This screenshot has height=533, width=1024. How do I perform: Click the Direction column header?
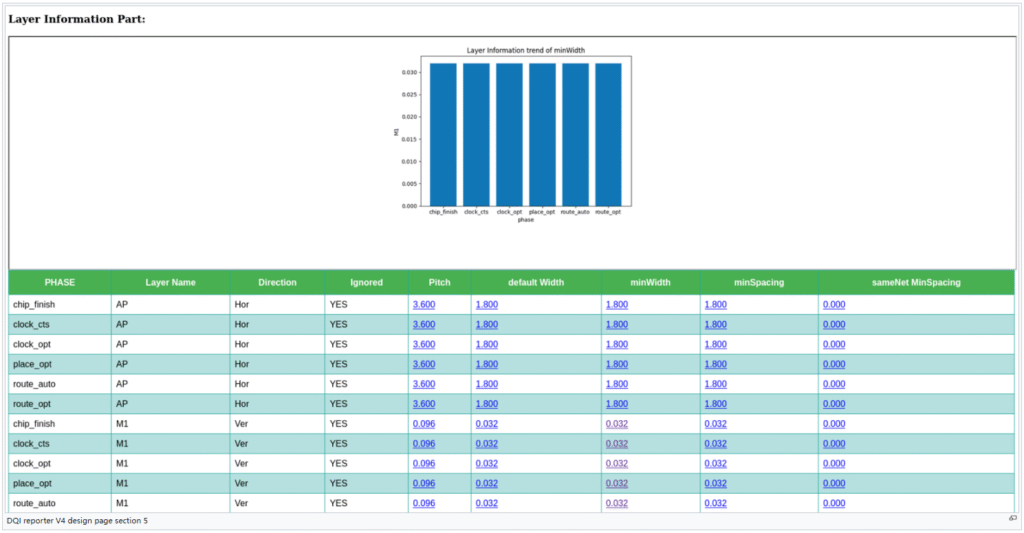pos(277,283)
